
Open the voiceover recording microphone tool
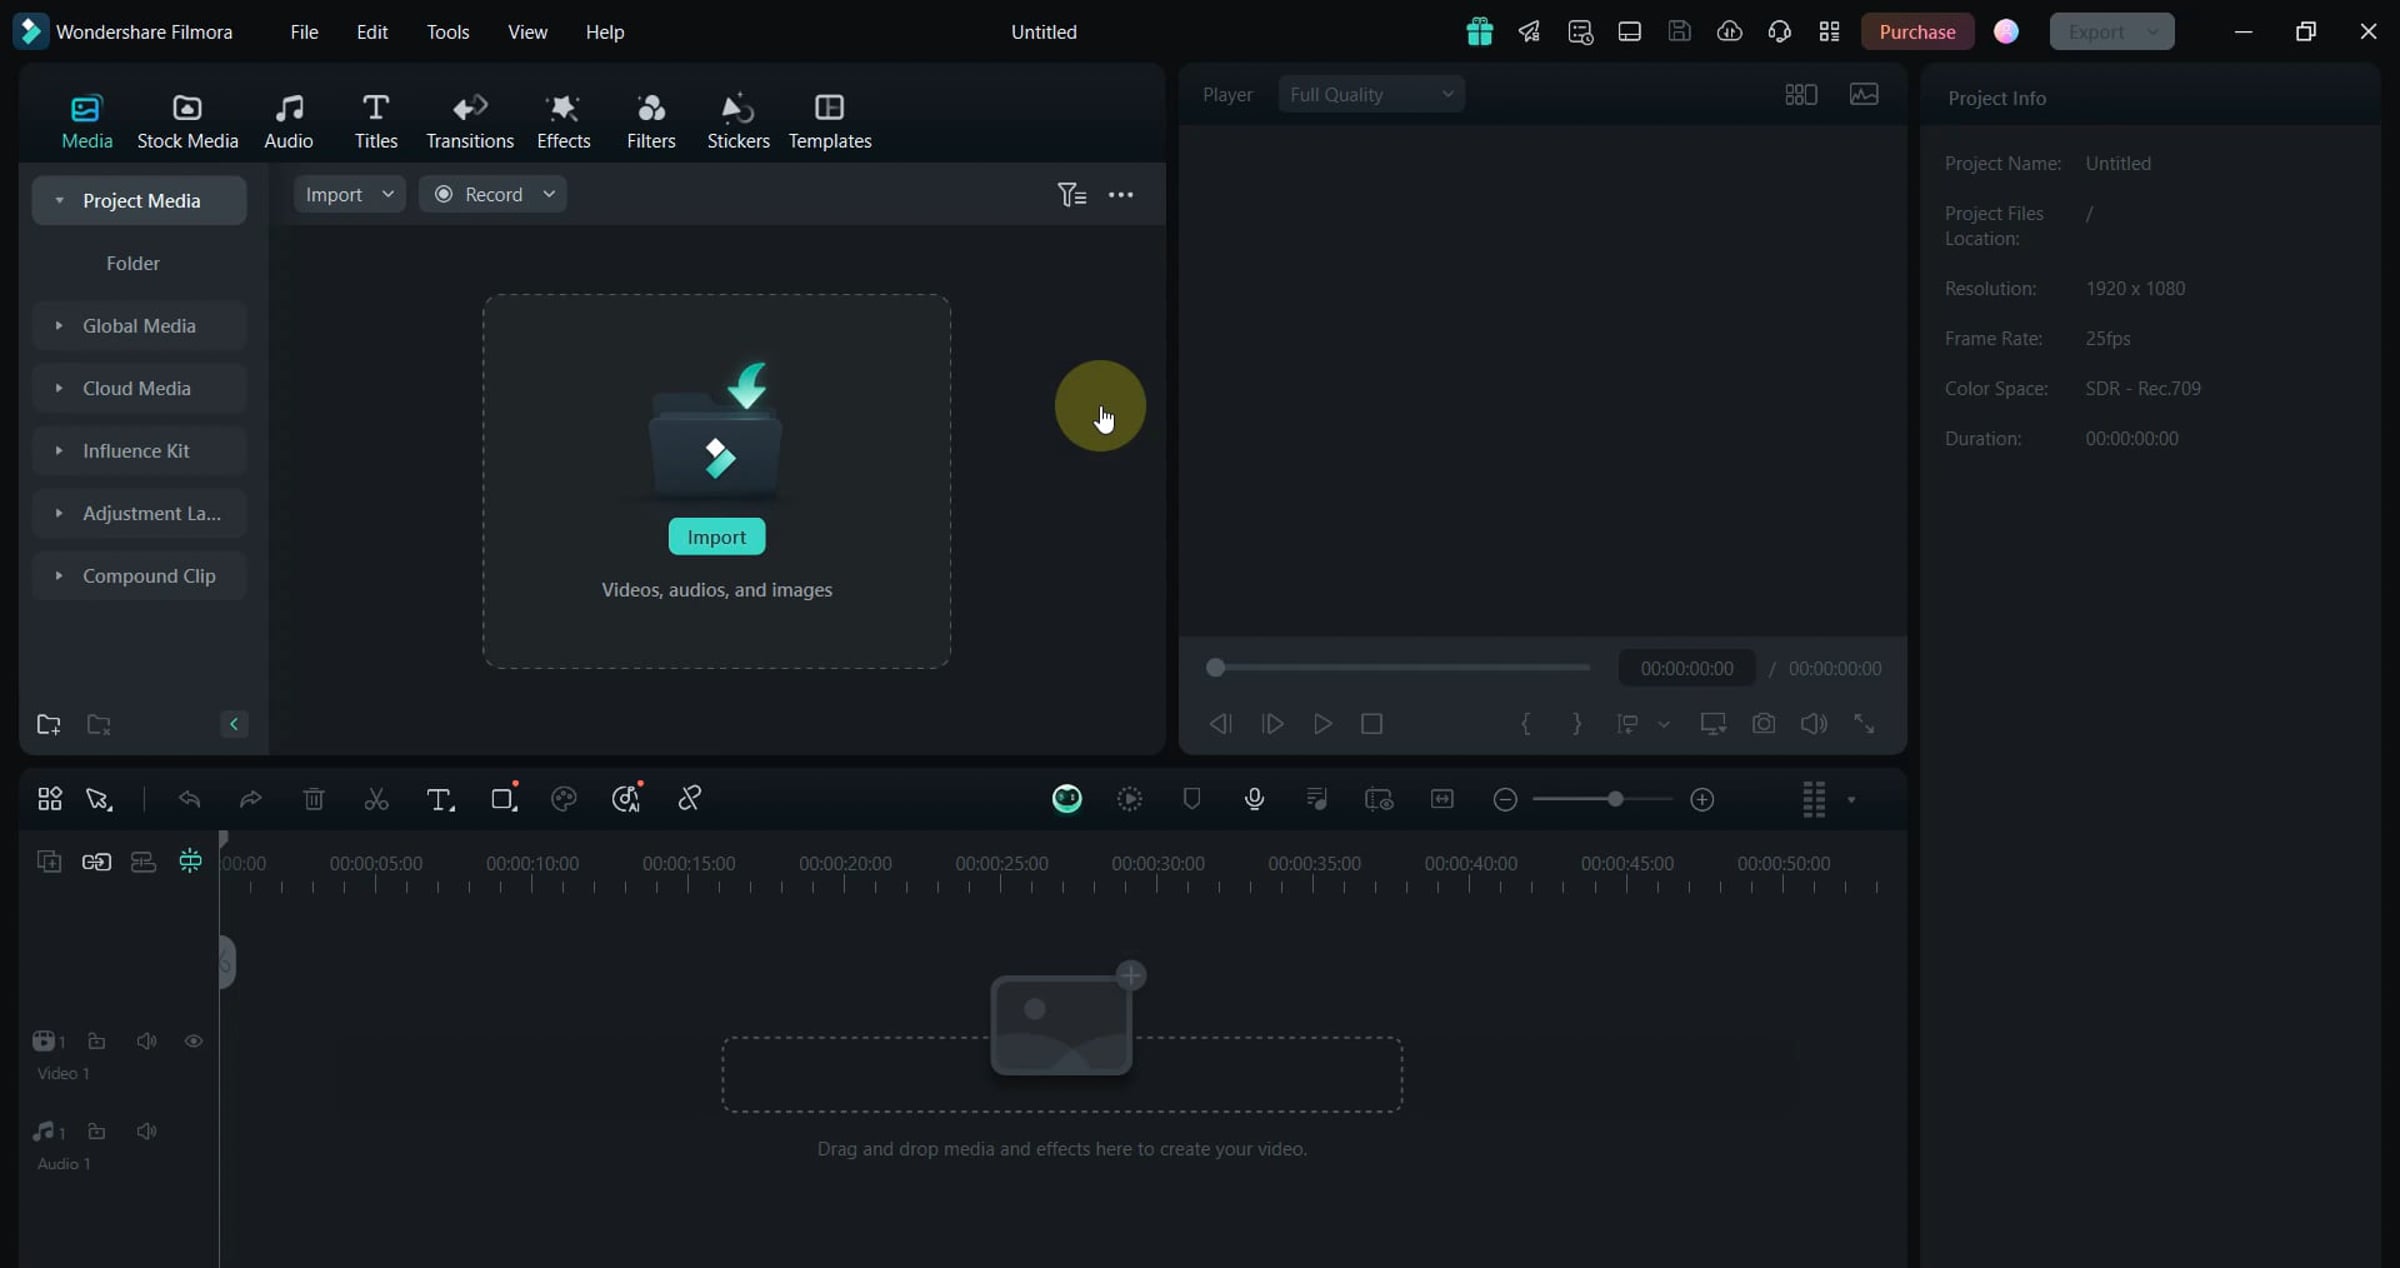[1254, 799]
